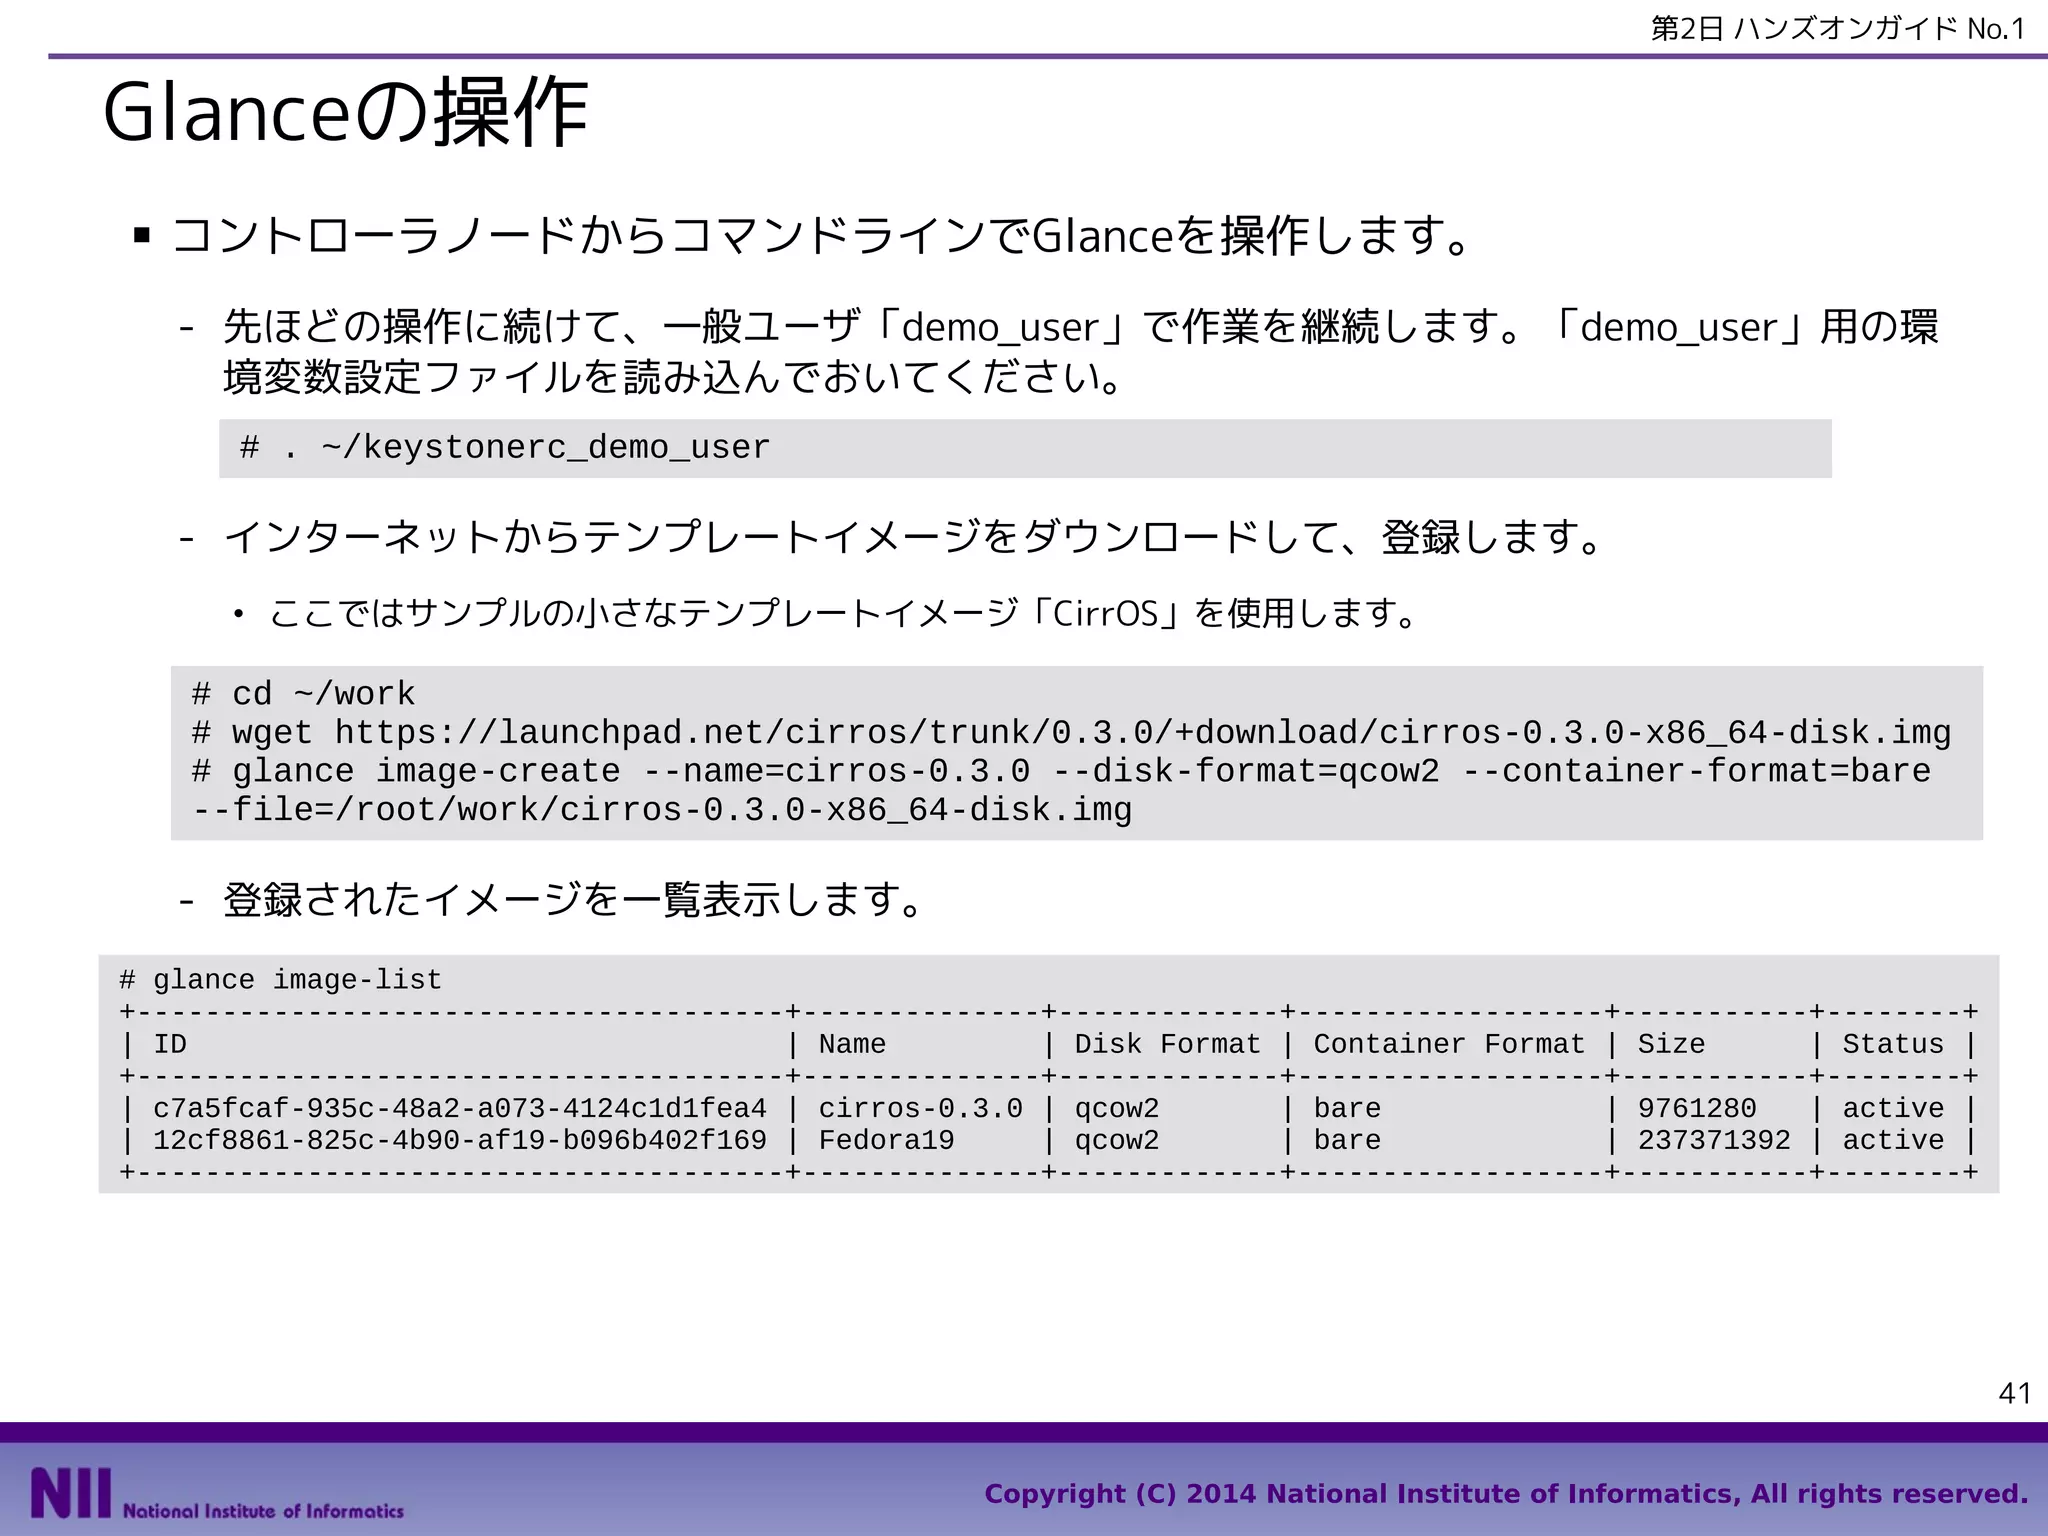Click the 237371392 size value

click(x=1714, y=1141)
